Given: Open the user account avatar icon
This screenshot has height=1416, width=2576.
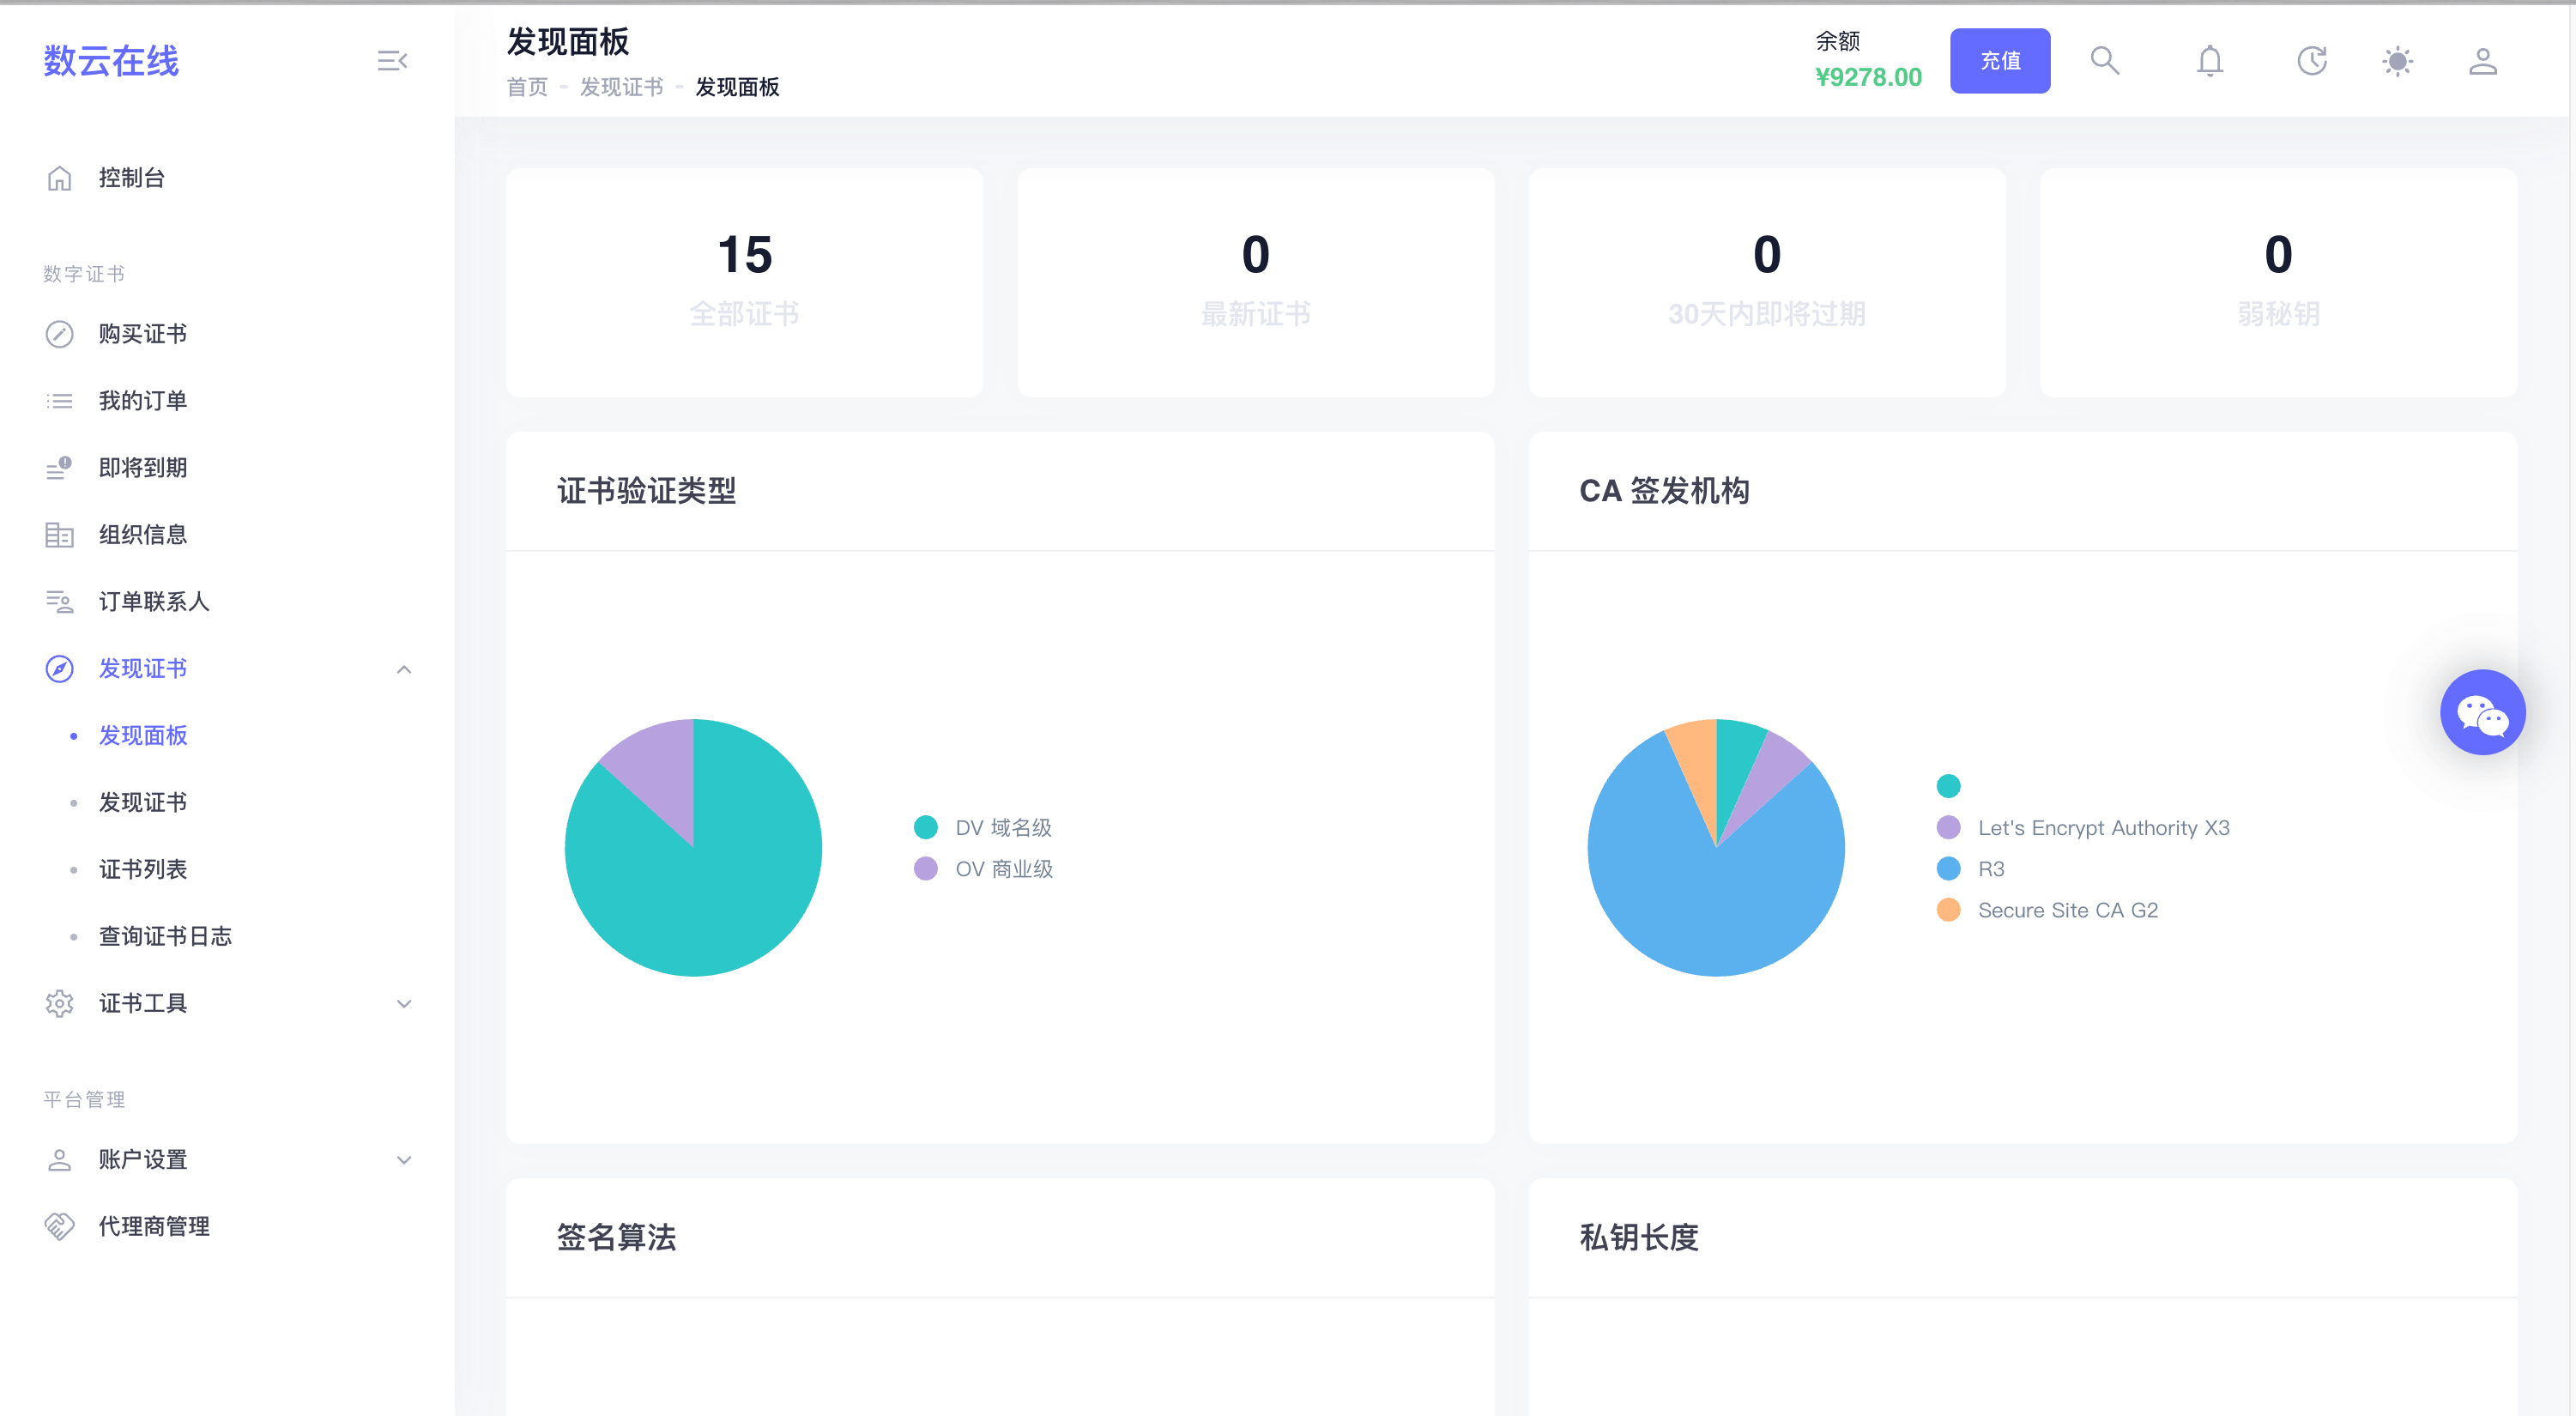Looking at the screenshot, I should pyautogui.click(x=2482, y=61).
